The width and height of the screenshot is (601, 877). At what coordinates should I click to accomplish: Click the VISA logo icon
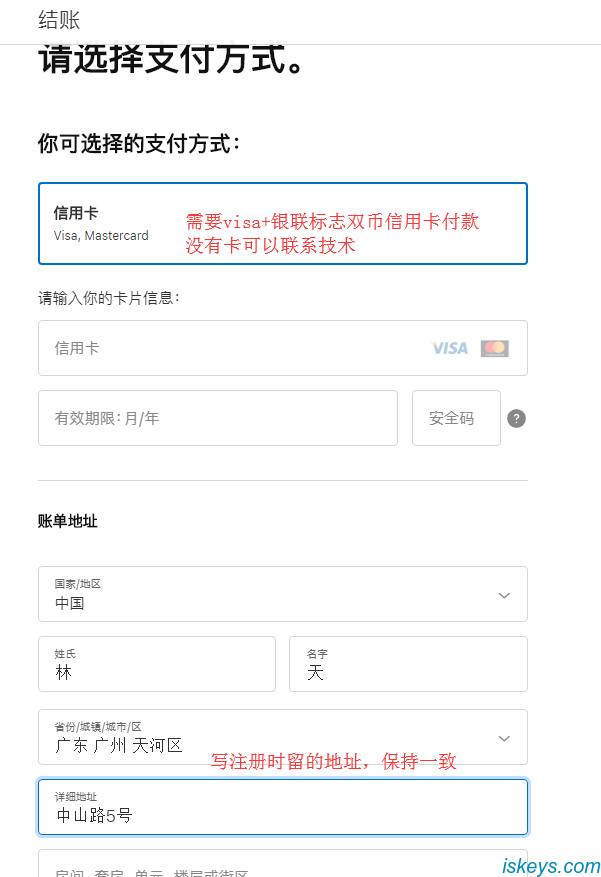tap(448, 348)
